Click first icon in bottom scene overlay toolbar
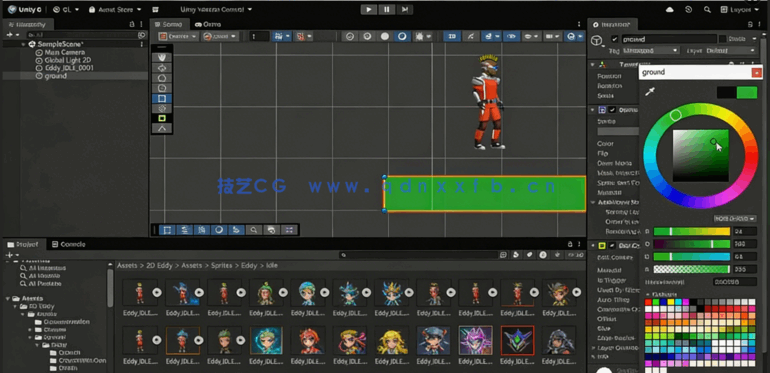The image size is (770, 373). point(167,230)
